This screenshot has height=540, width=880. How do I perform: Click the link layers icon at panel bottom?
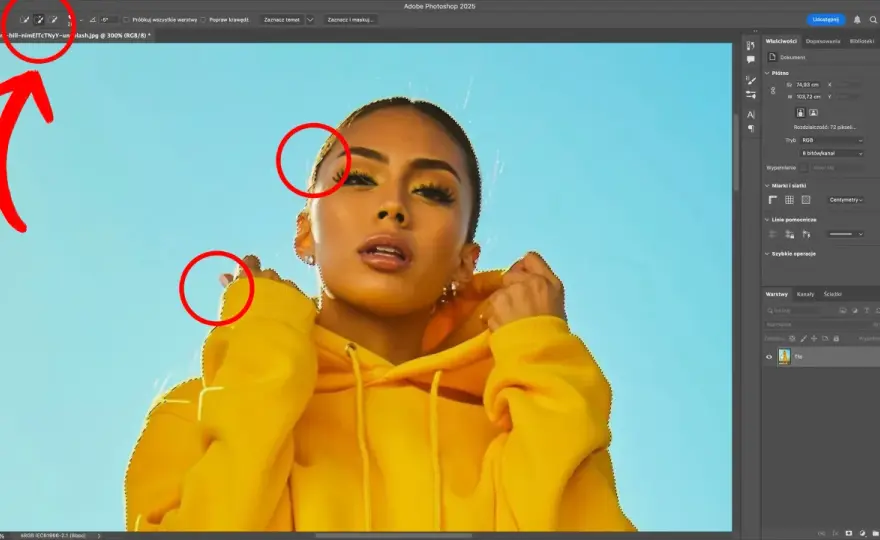coord(821,533)
